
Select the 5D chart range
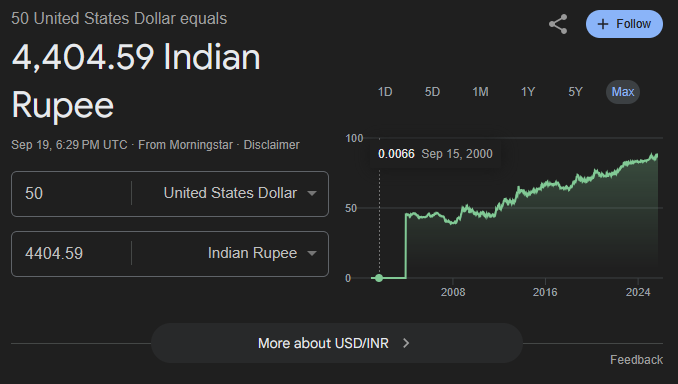coord(432,92)
